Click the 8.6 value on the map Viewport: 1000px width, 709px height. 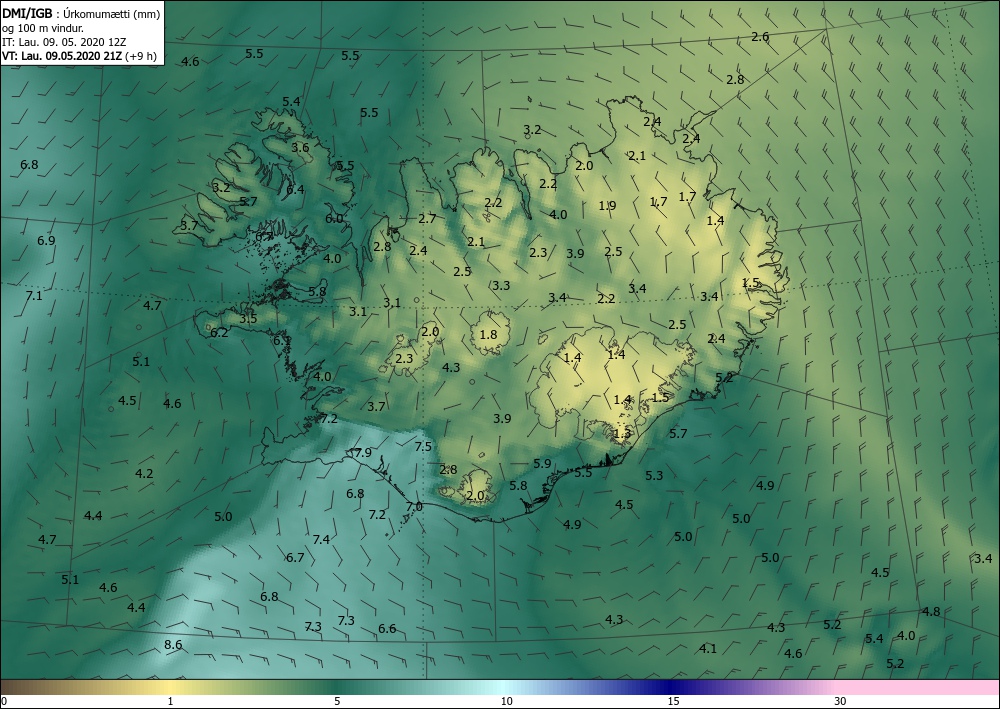point(173,645)
